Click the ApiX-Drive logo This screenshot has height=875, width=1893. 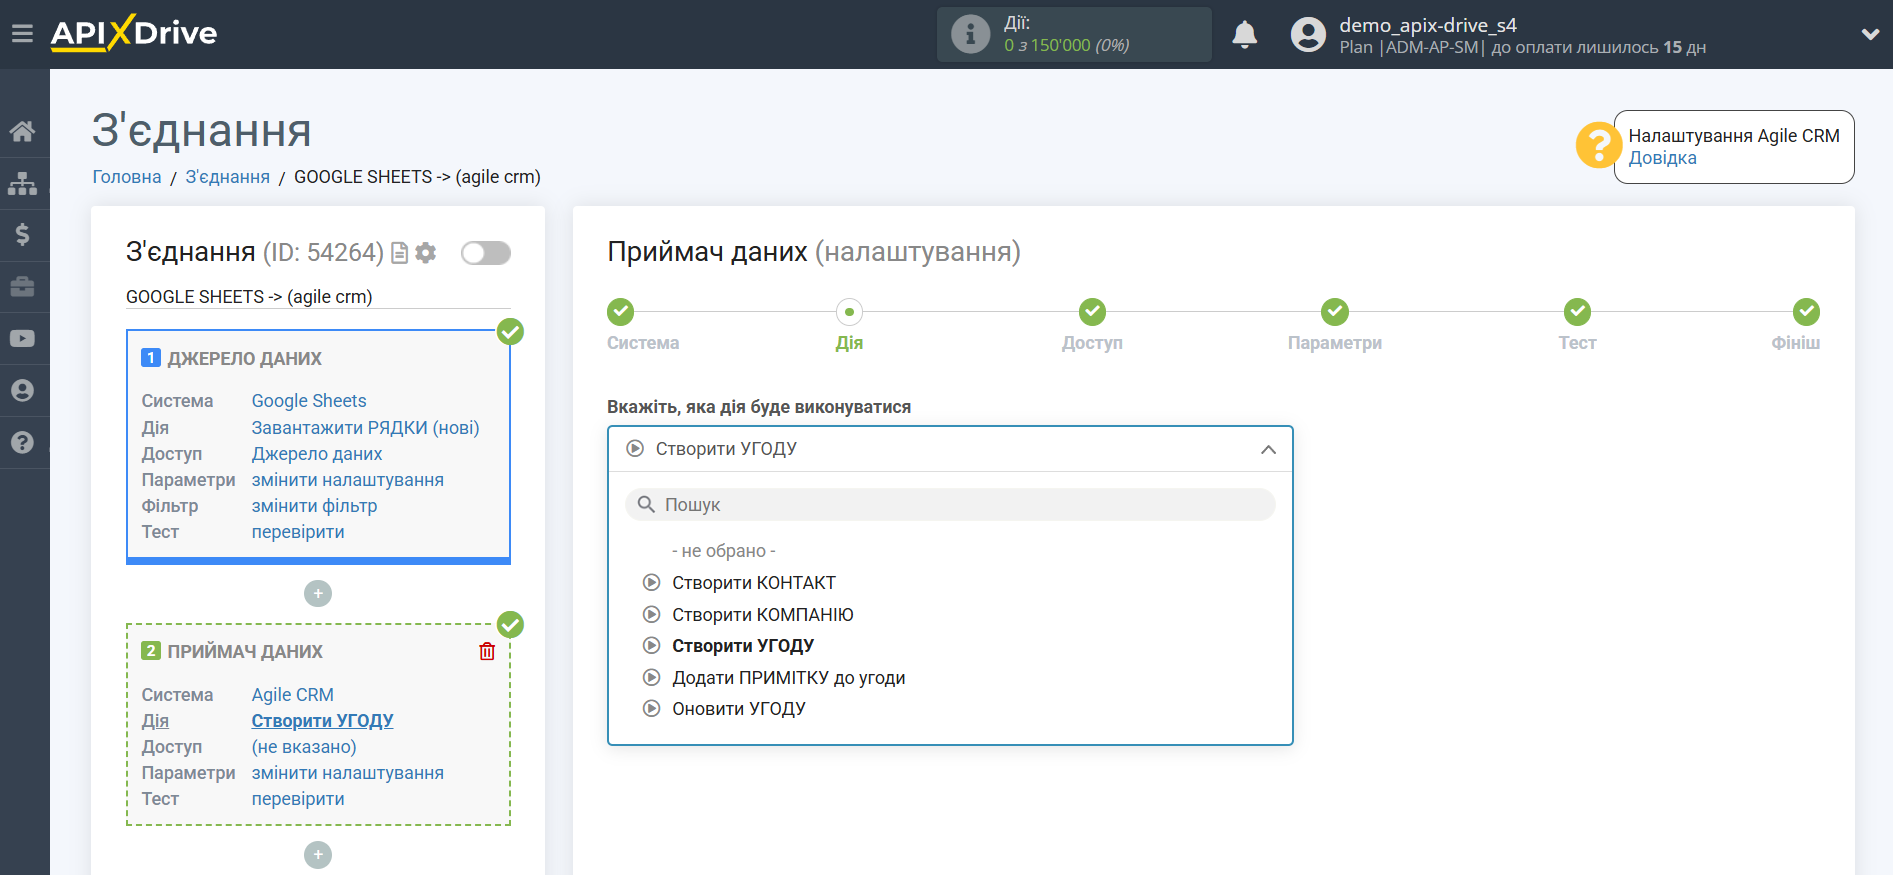pyautogui.click(x=134, y=33)
